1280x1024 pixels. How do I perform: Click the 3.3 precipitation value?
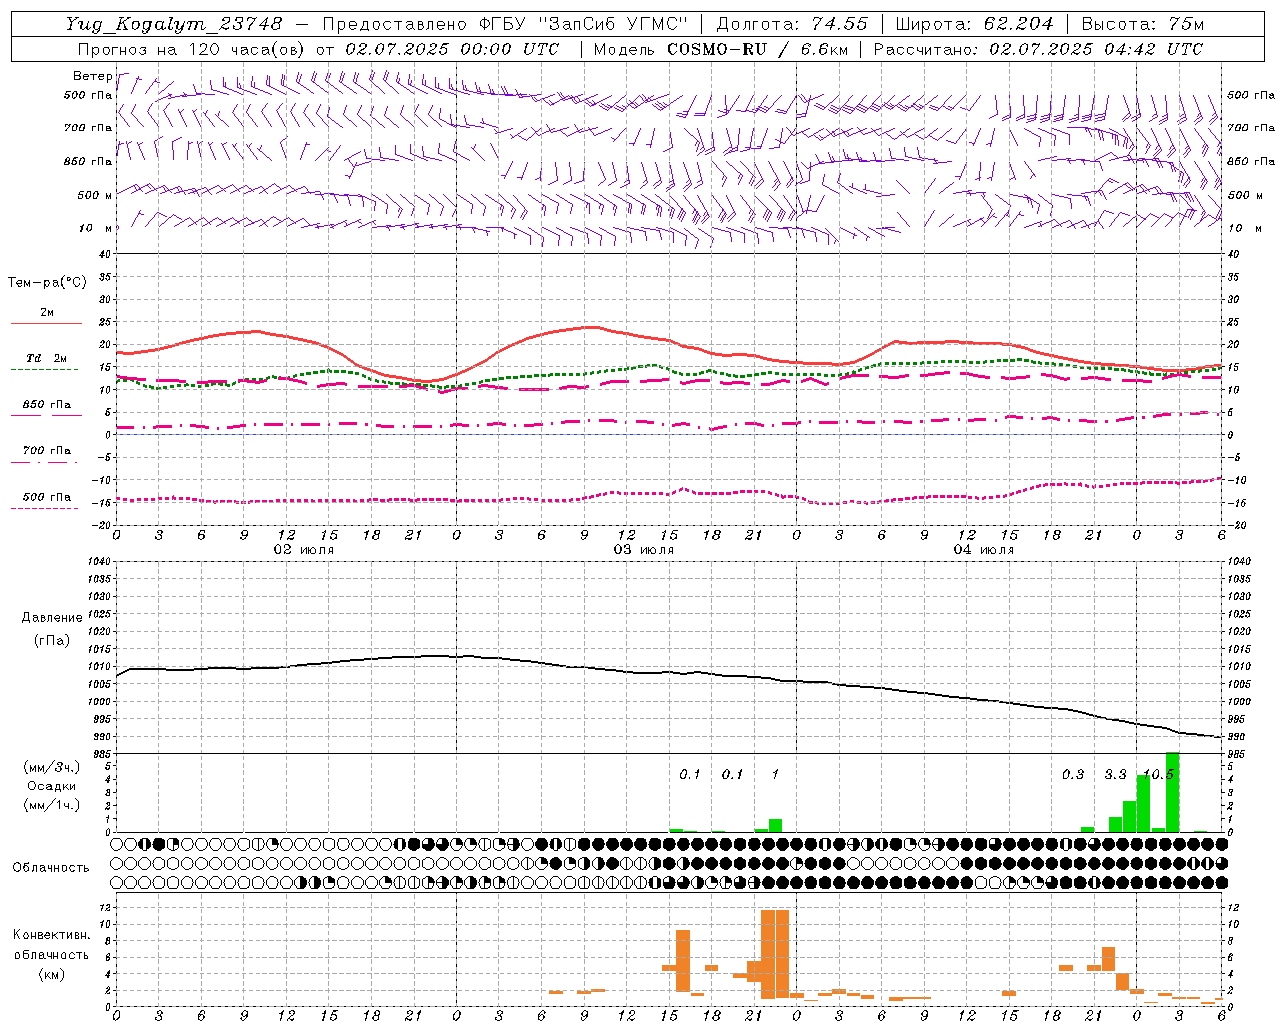pyautogui.click(x=1115, y=775)
